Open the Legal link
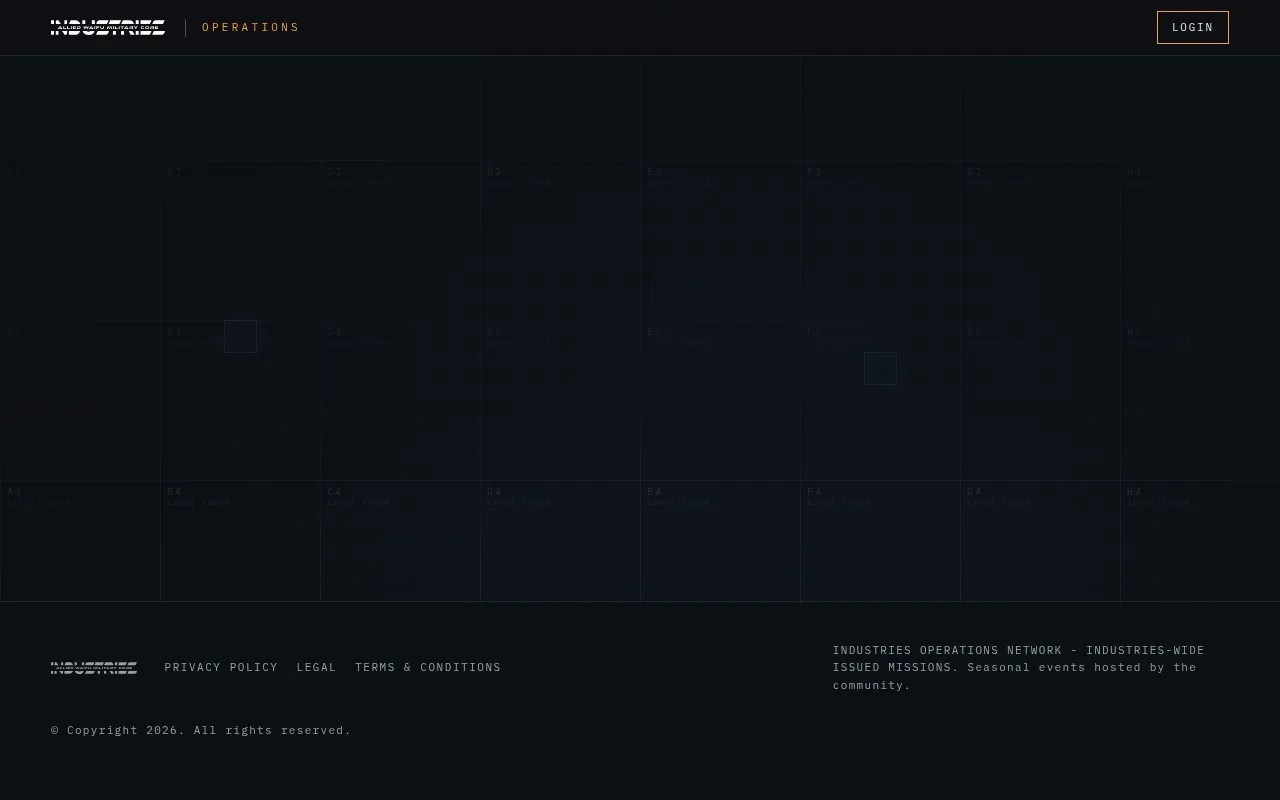The width and height of the screenshot is (1280, 800). 316,667
